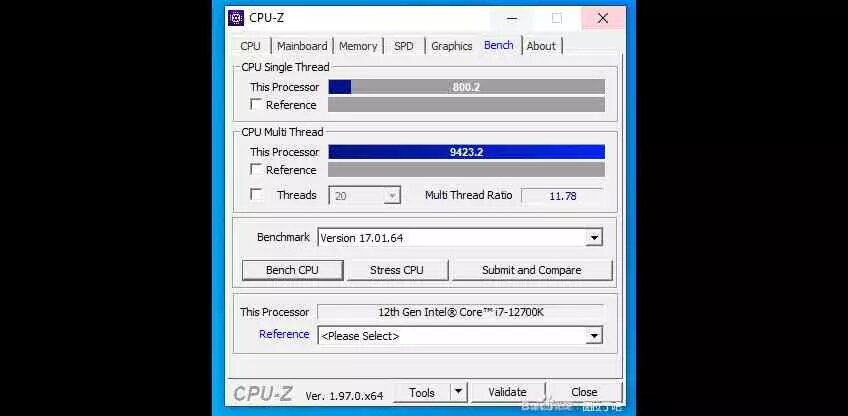Switch to the CPU tab
848x416 pixels.
click(250, 46)
